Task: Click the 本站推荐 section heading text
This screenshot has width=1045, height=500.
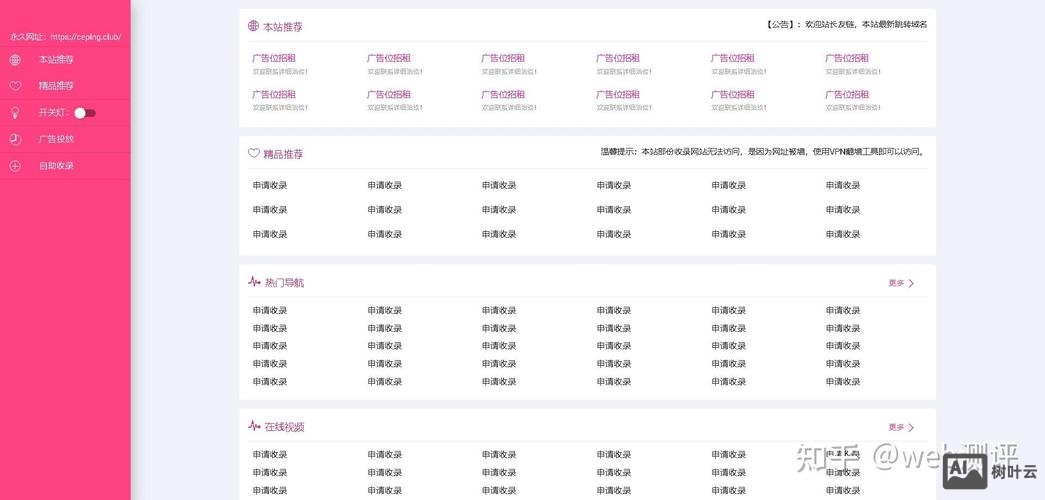Action: click(283, 27)
